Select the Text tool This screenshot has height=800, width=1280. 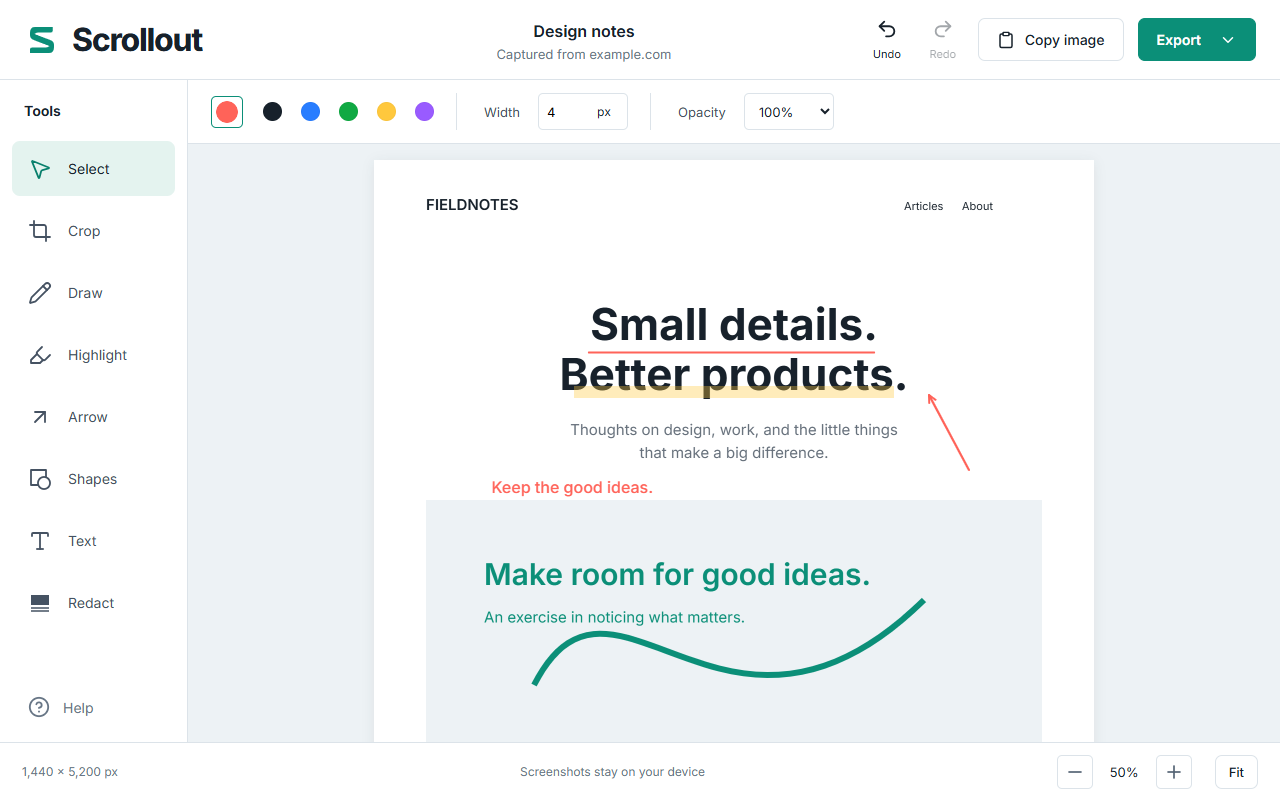(93, 541)
